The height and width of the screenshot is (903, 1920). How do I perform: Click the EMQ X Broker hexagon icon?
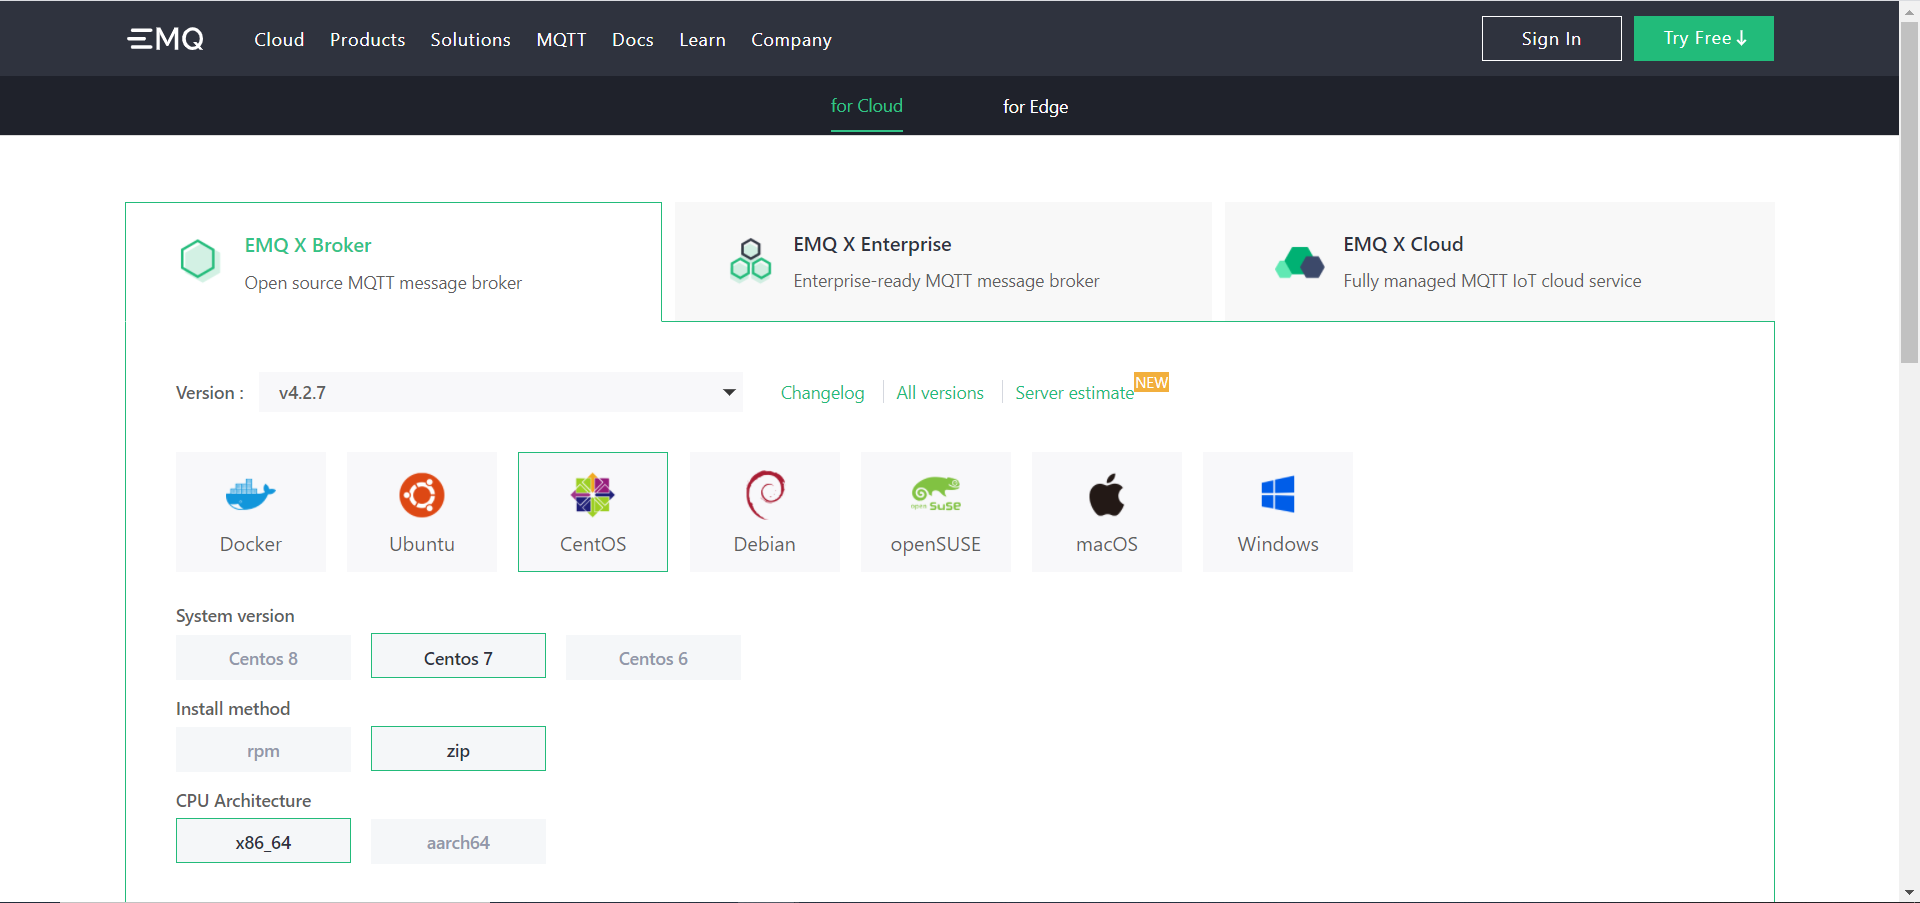click(x=198, y=260)
